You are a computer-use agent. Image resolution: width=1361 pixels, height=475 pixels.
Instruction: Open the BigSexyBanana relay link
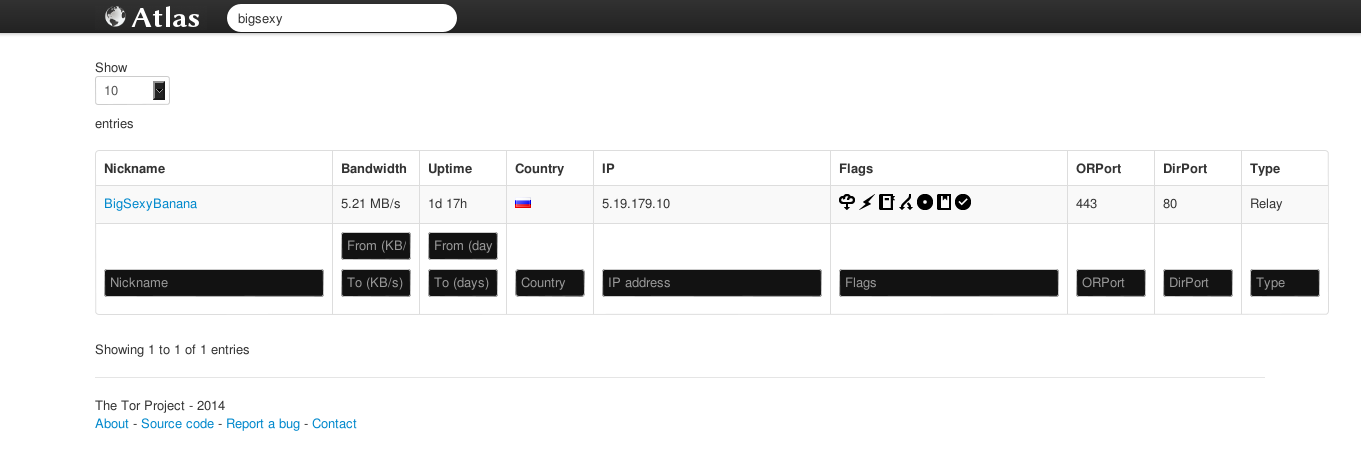click(150, 203)
